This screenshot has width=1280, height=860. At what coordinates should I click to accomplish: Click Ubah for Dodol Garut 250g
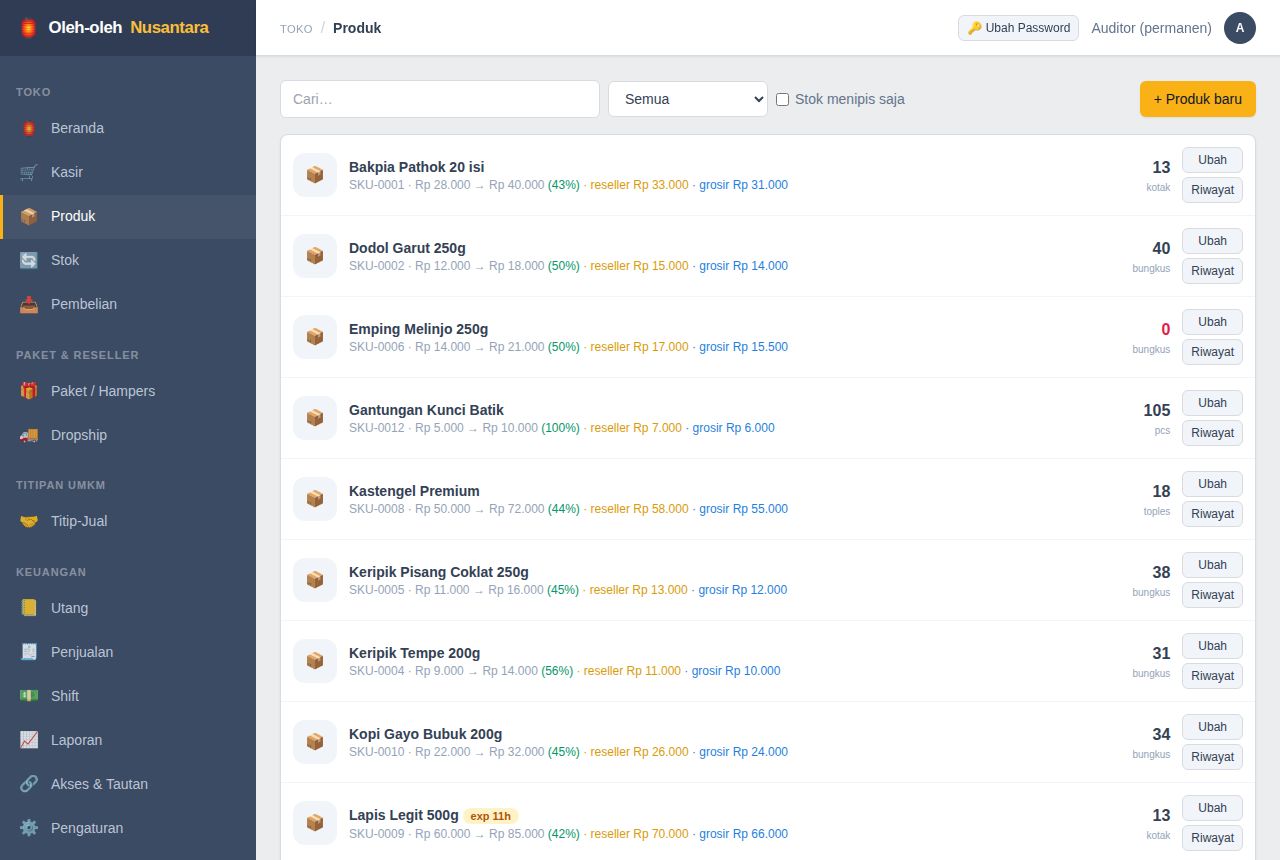click(1212, 241)
